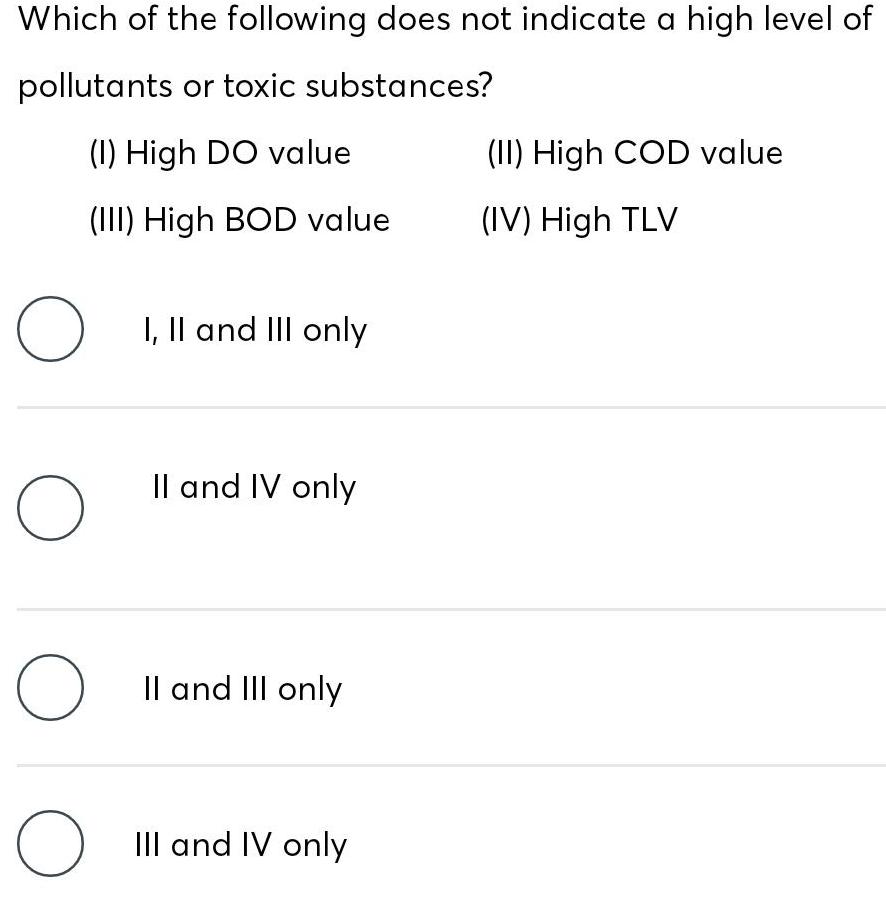Click the '(I) High DO value' statement
This screenshot has width=886, height=905.
(x=220, y=153)
